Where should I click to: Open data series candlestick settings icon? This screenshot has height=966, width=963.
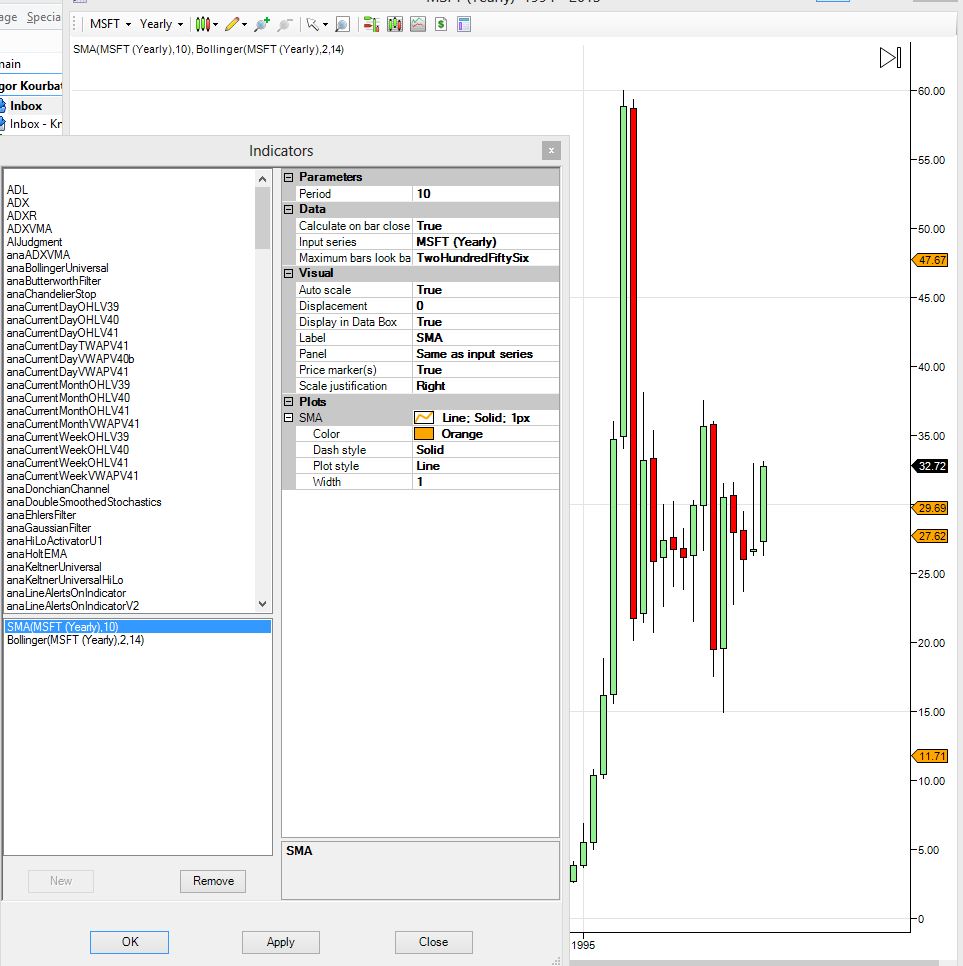[x=394, y=24]
